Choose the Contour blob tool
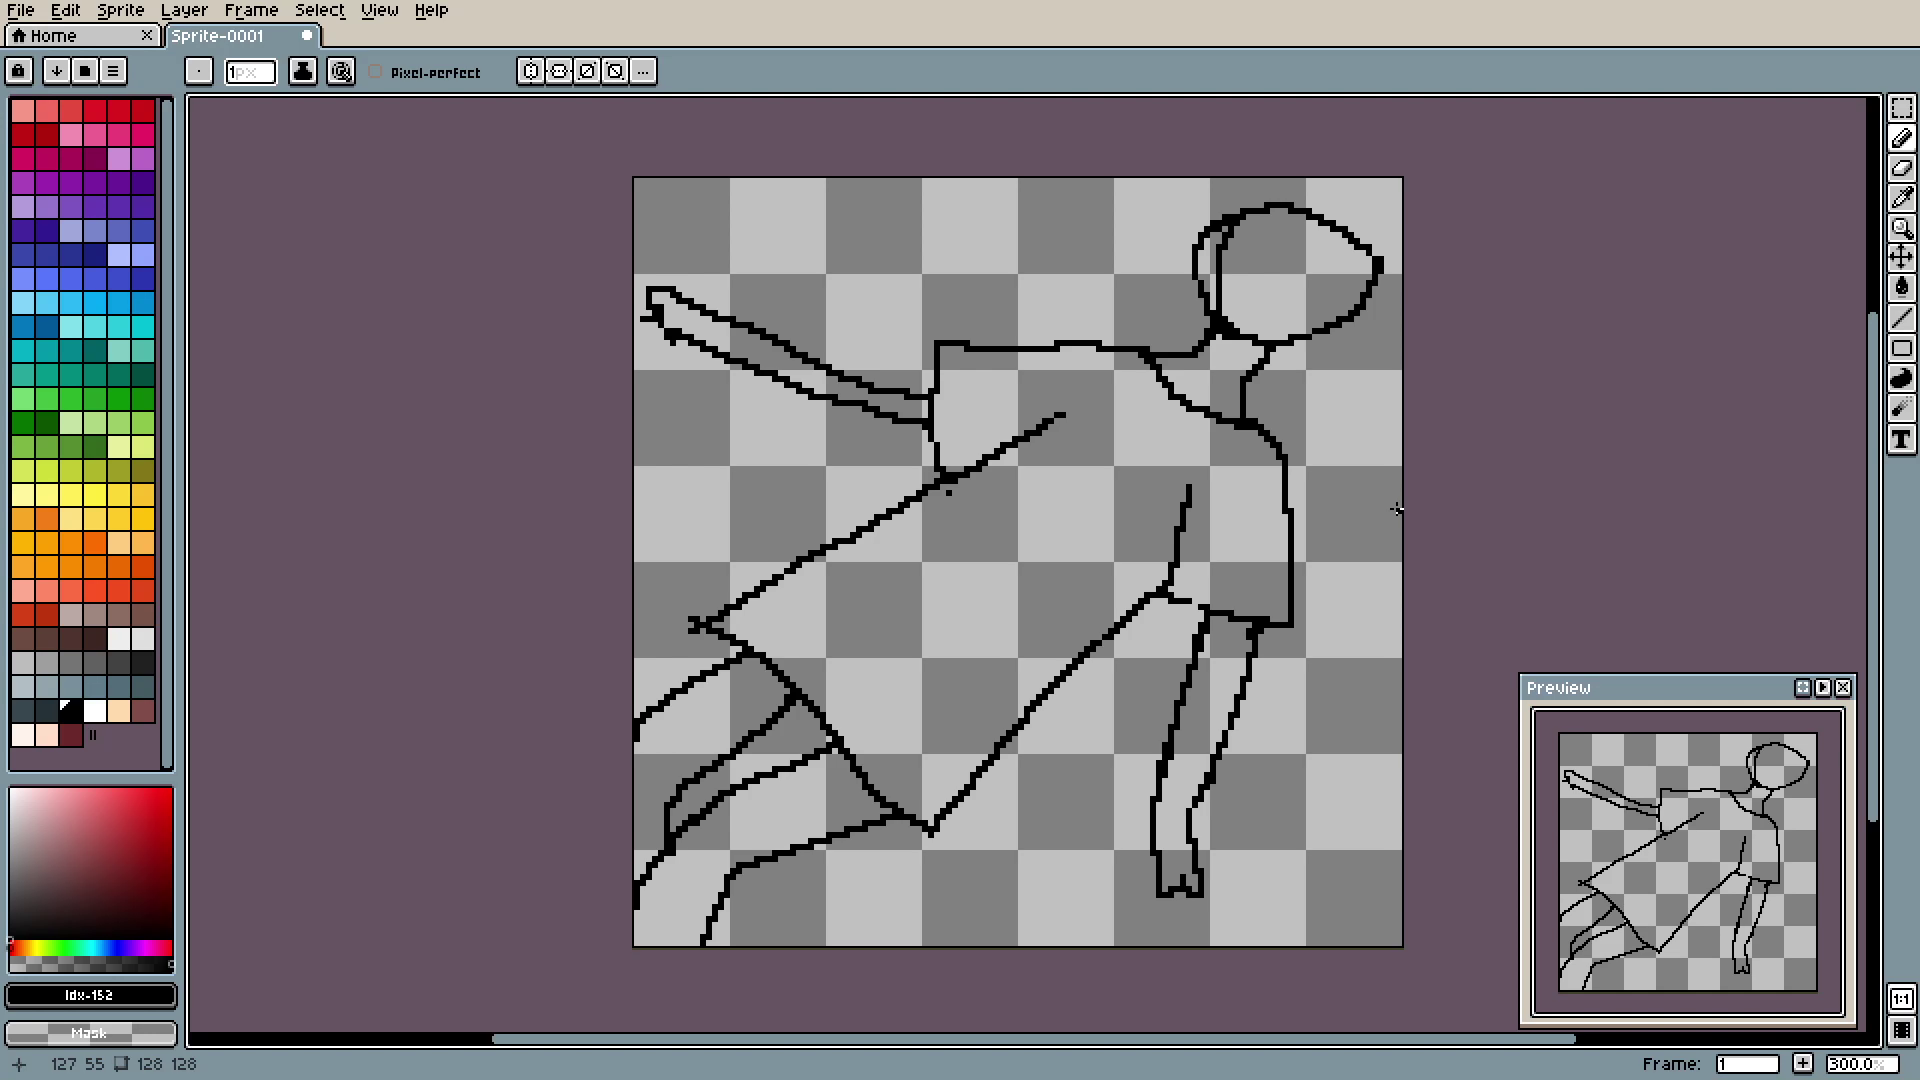This screenshot has width=1920, height=1080. (1901, 378)
